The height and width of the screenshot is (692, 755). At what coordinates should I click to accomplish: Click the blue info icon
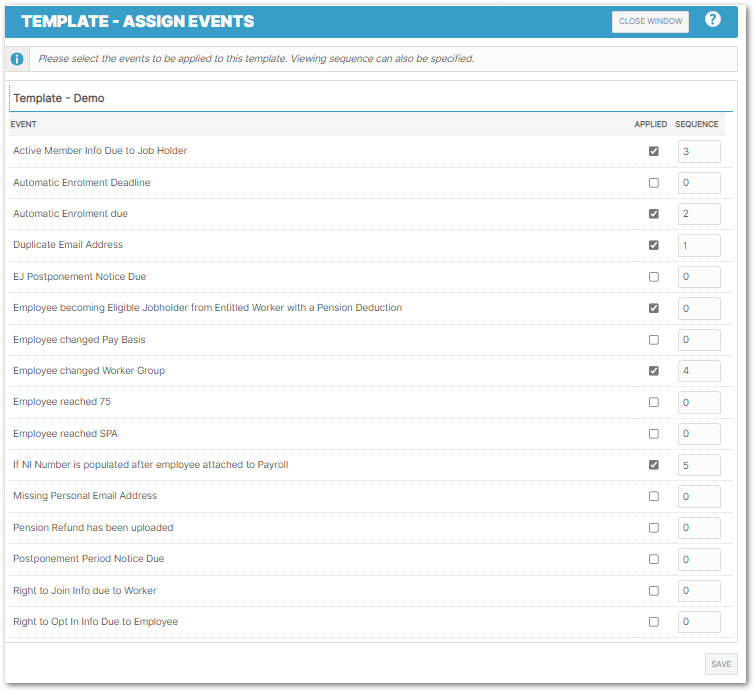pos(17,59)
